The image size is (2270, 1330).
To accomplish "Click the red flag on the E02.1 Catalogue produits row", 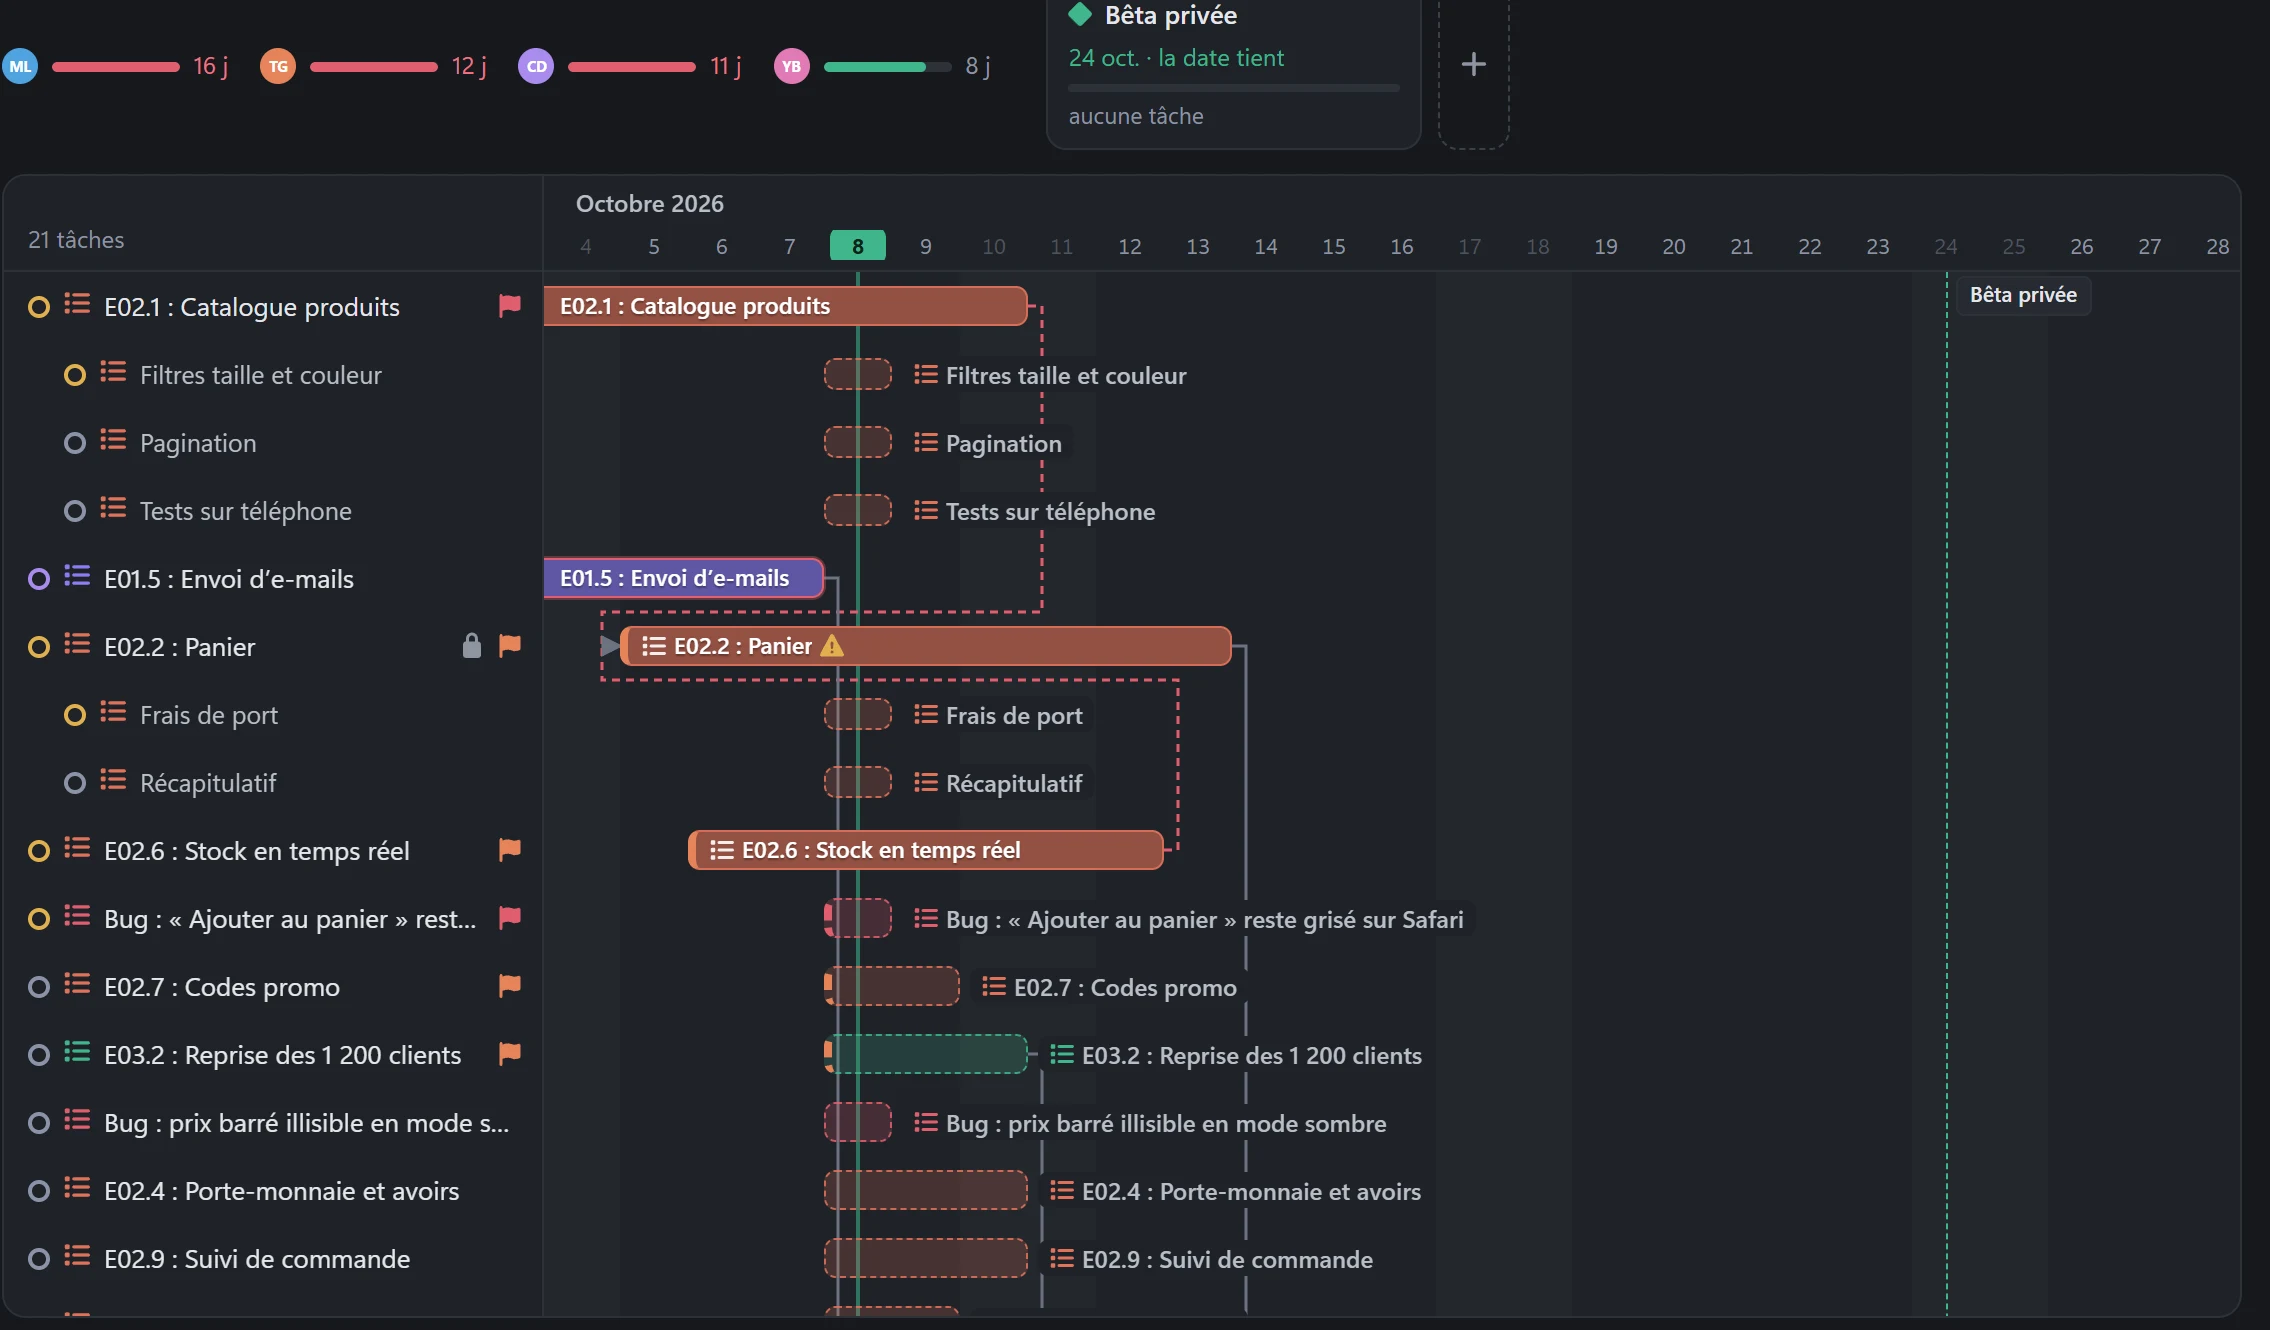I will tap(510, 306).
